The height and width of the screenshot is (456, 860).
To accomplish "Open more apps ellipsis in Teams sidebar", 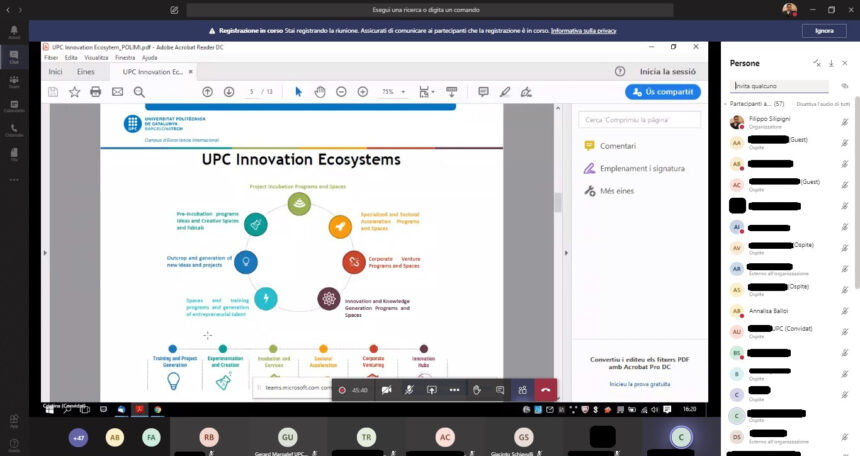I will click(x=14, y=179).
